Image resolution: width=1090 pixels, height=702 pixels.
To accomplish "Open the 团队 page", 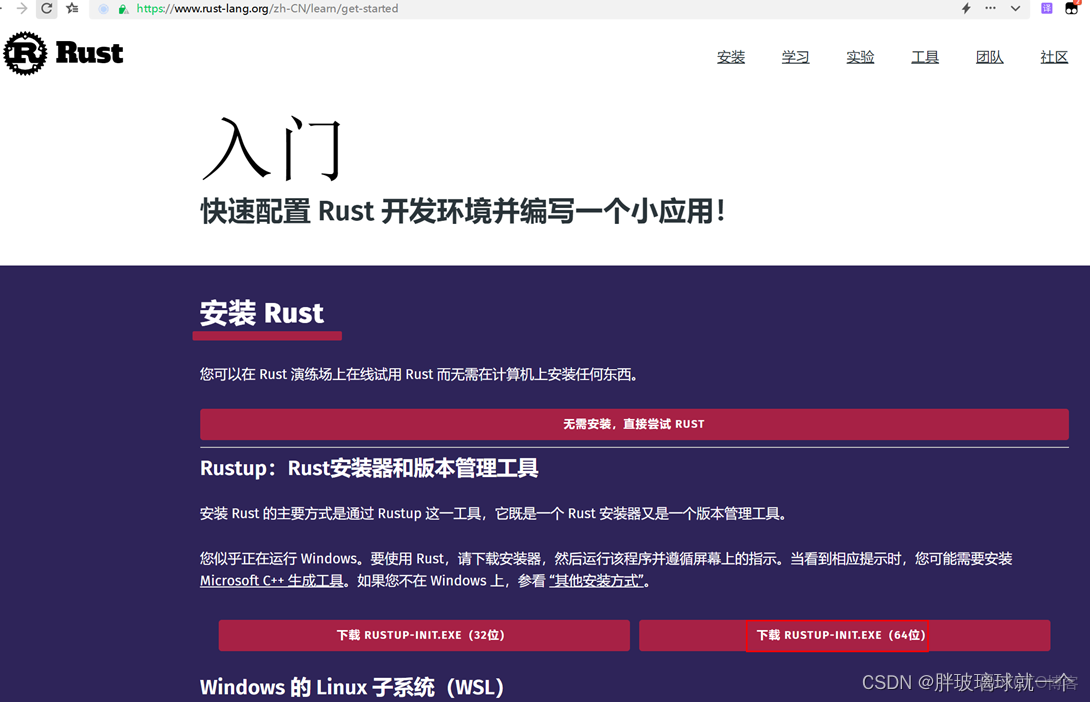I will click(x=989, y=57).
